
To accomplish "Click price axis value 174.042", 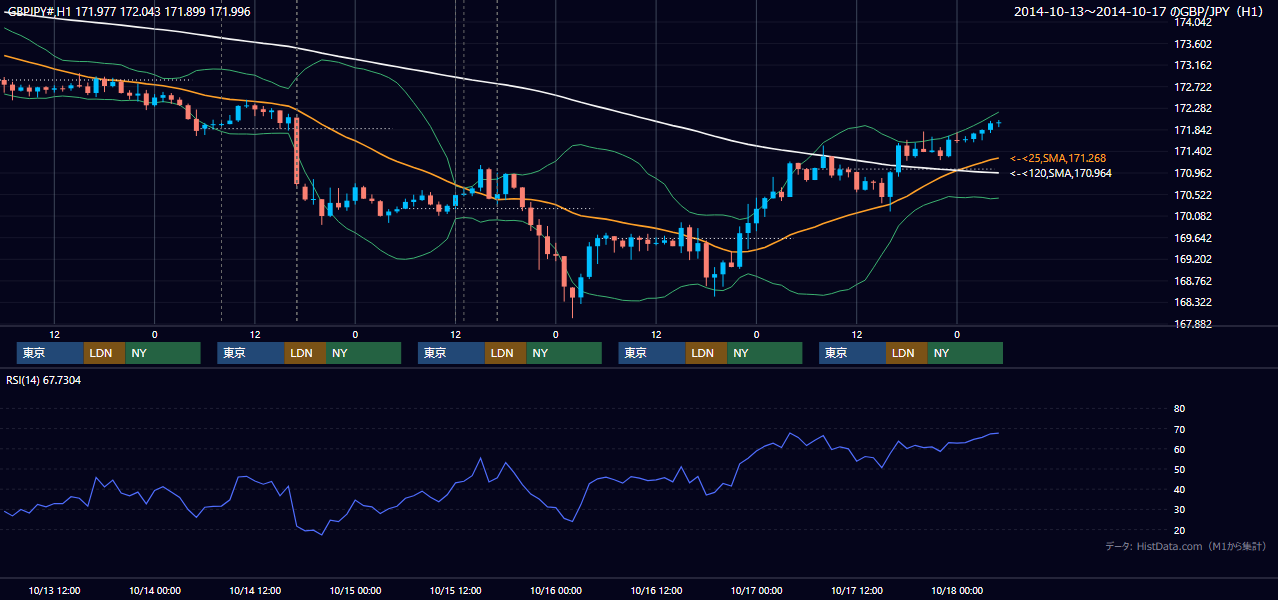I will [x=1193, y=22].
